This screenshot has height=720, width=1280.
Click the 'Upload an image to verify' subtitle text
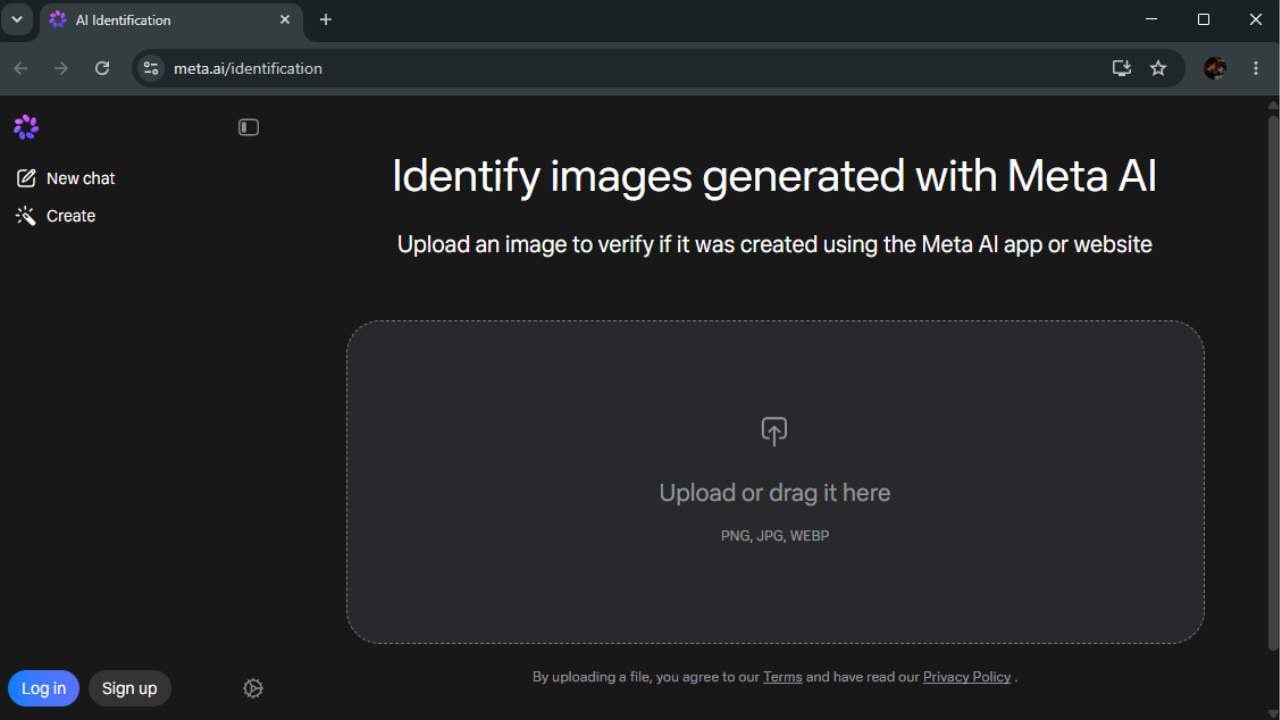pyautogui.click(x=774, y=244)
